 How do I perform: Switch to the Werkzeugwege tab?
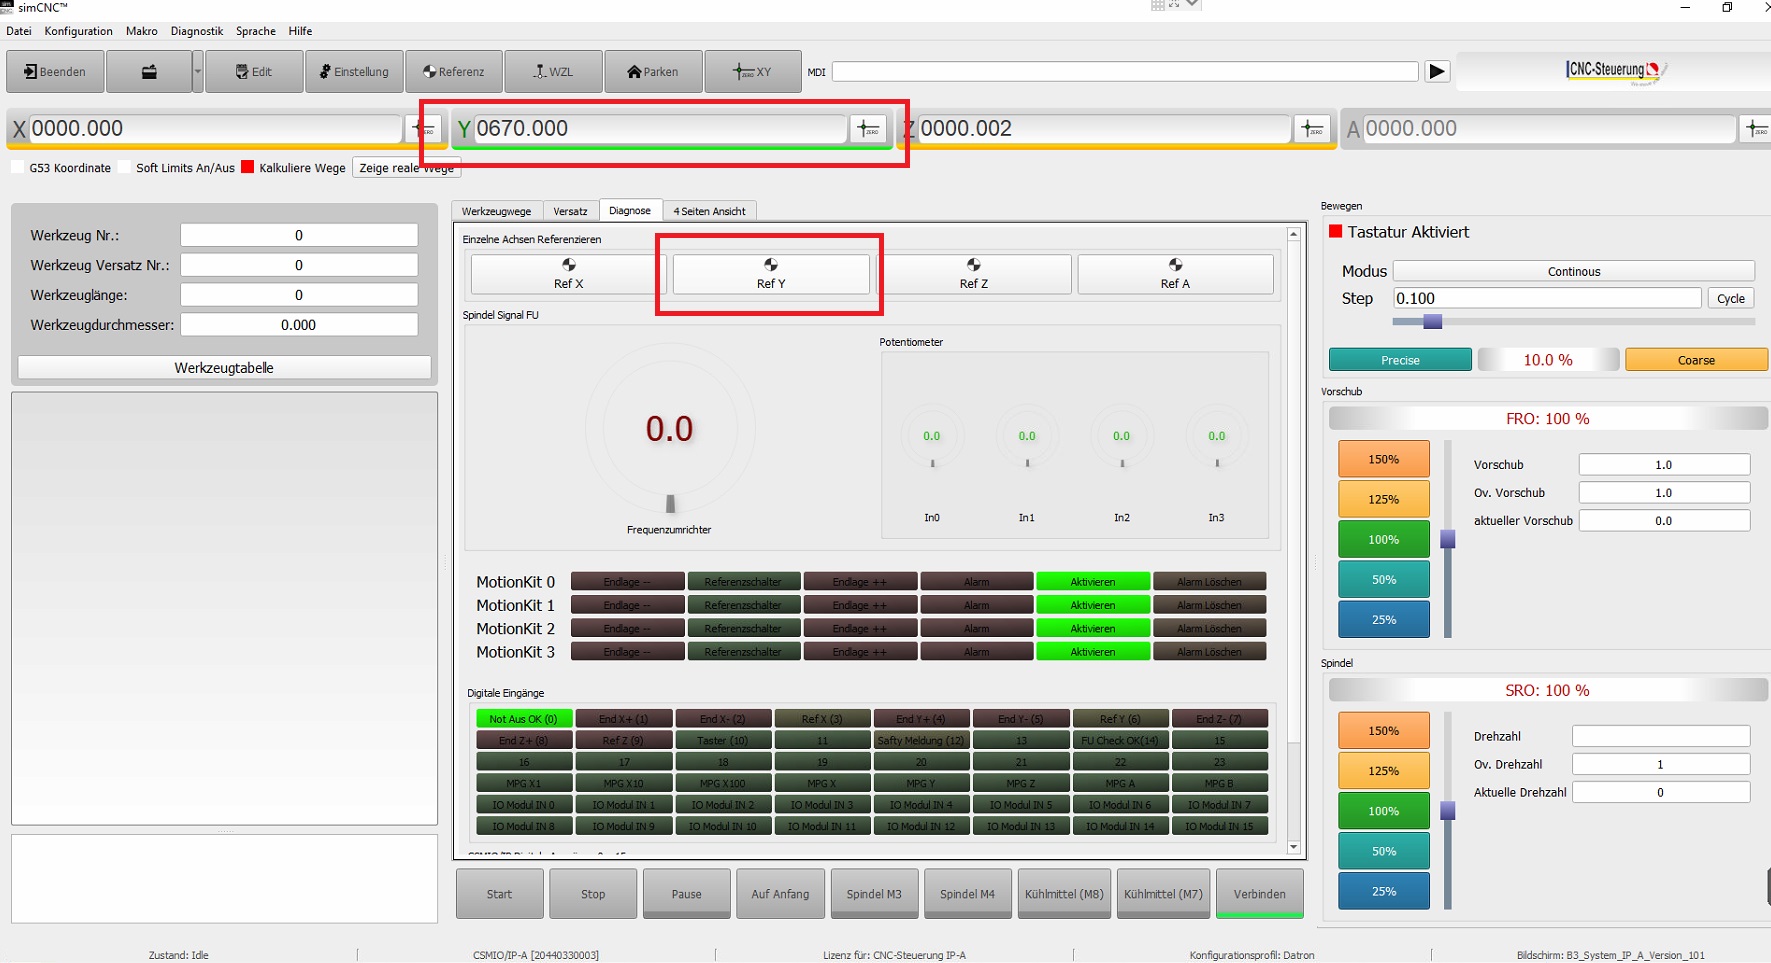tap(496, 211)
